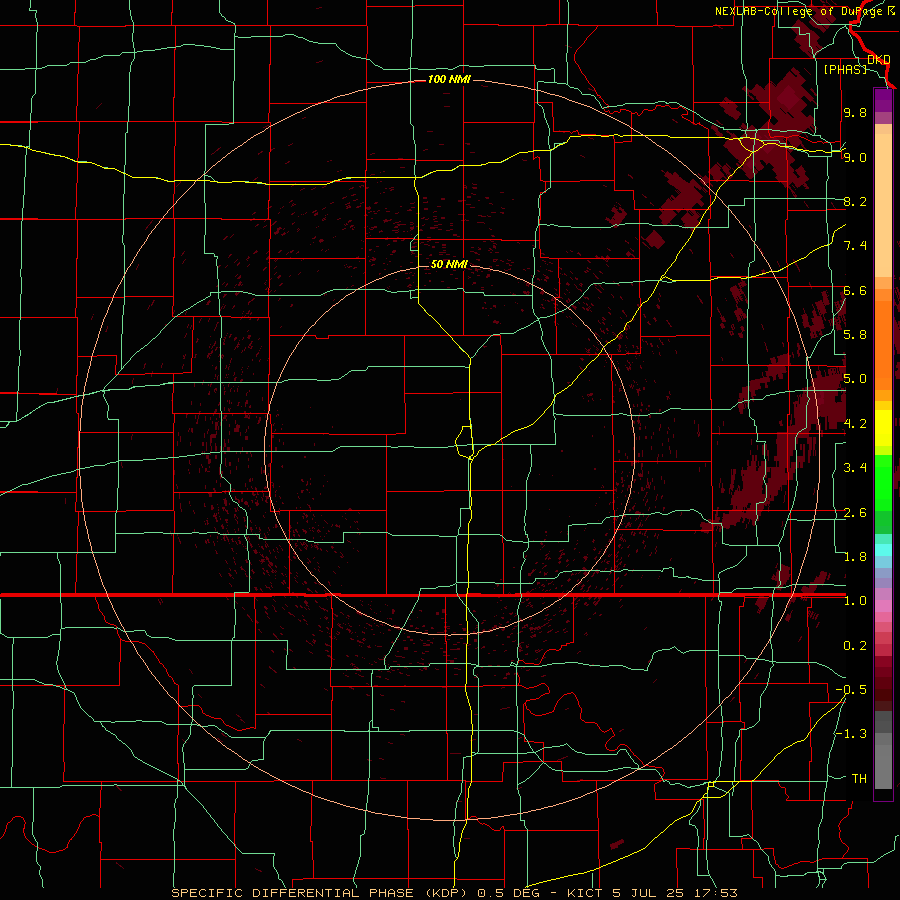The height and width of the screenshot is (900, 900).
Task: Select the "5.0" value on the scale
Action: 855,379
